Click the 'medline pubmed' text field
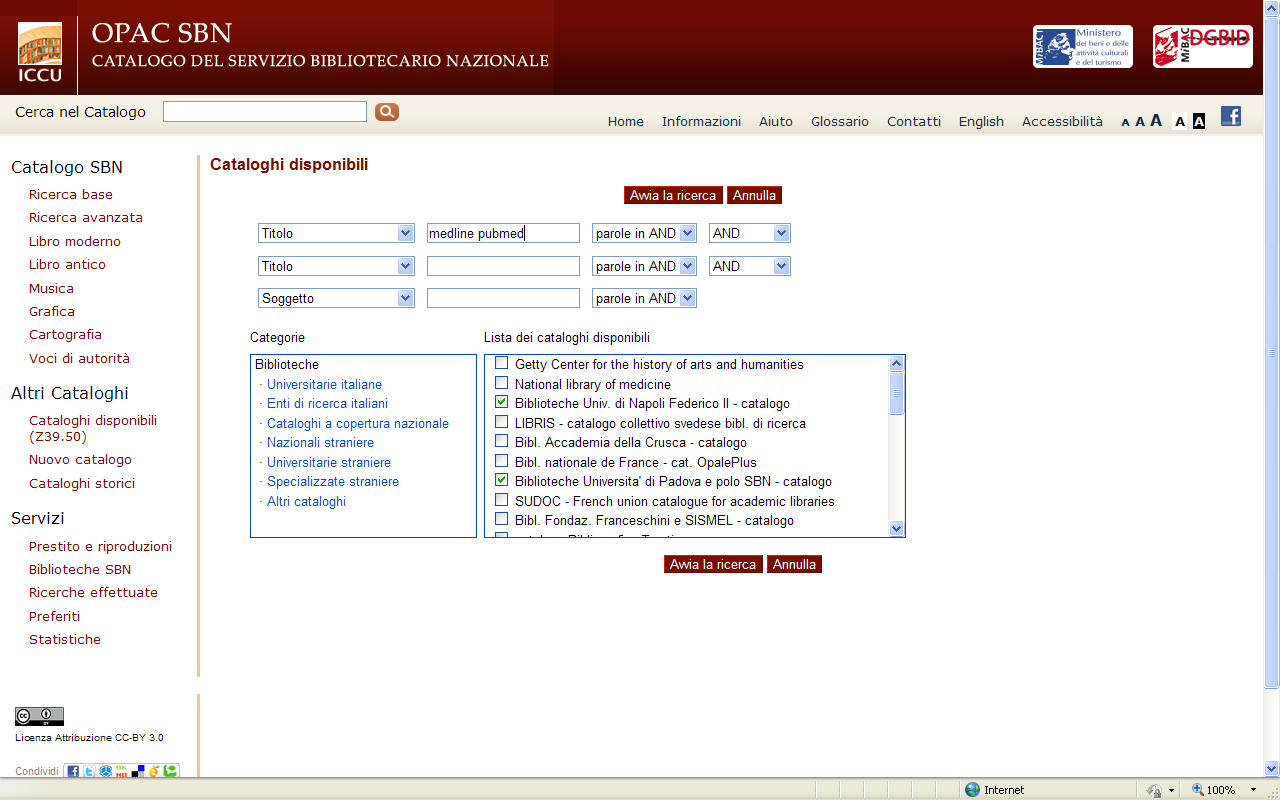 click(503, 233)
